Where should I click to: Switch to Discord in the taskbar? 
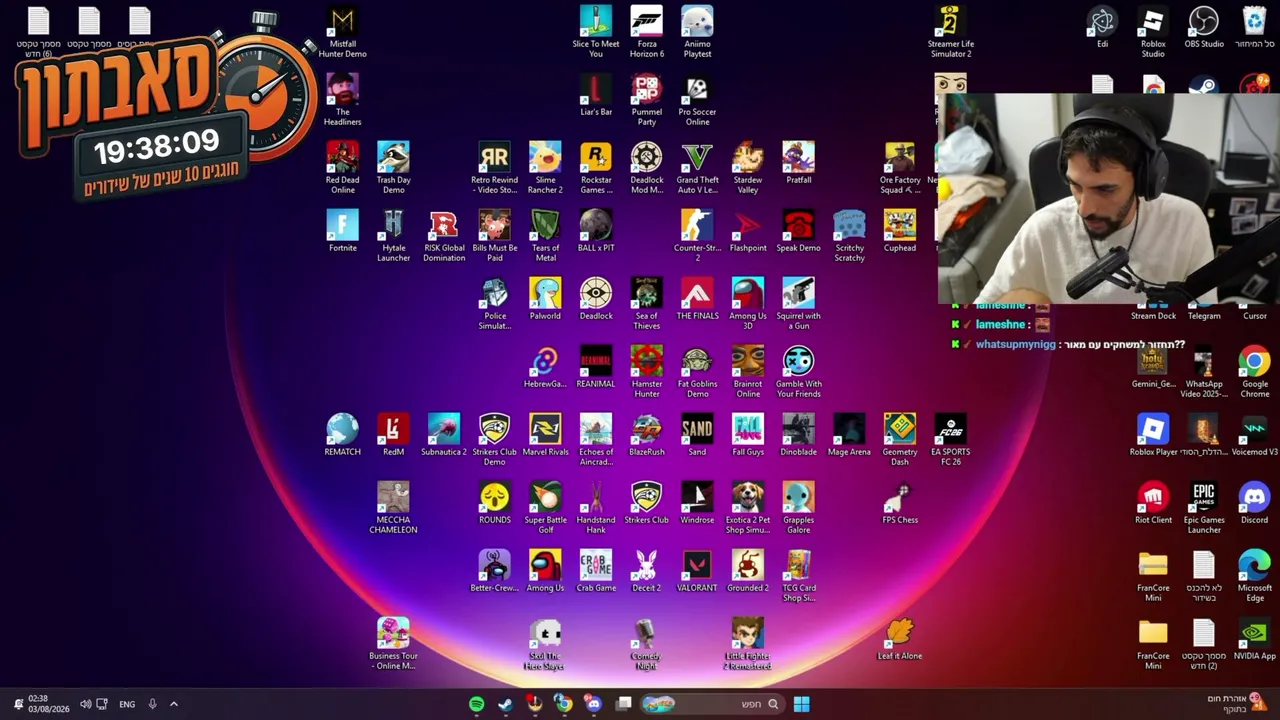pos(593,704)
